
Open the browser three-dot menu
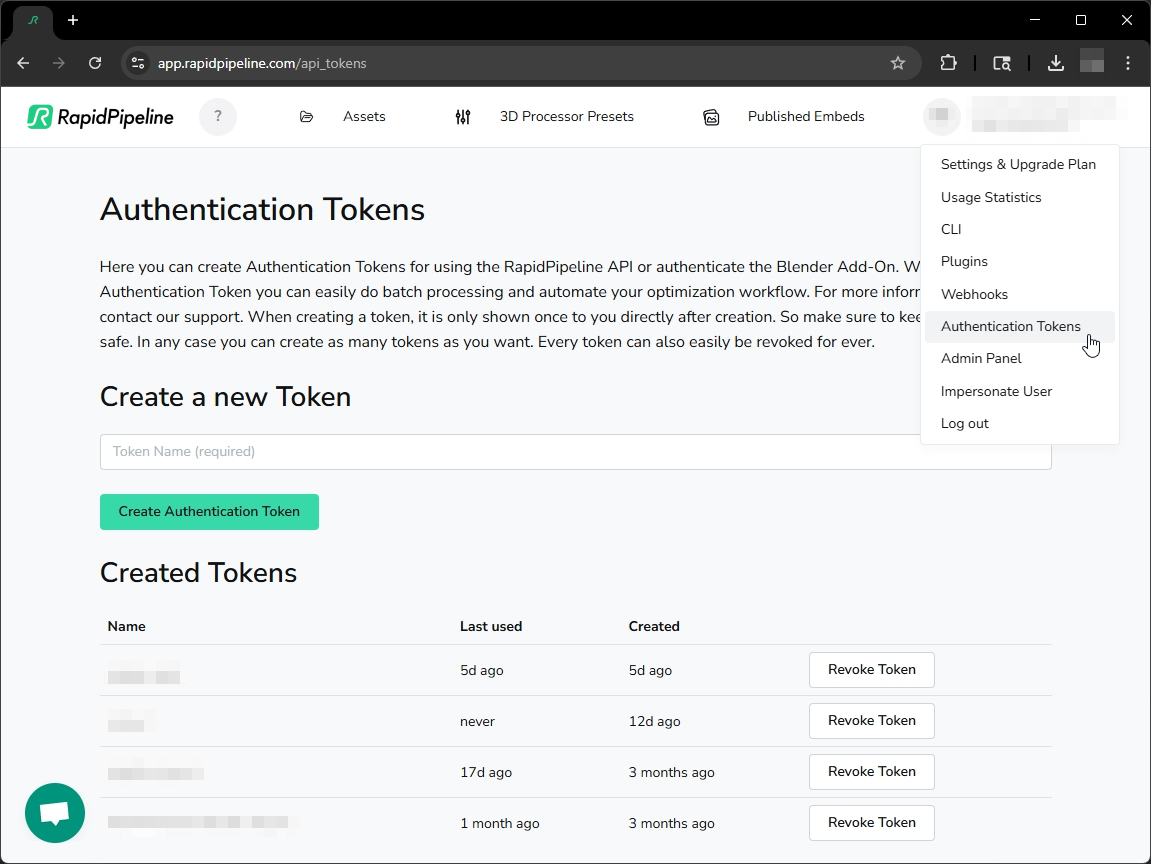tap(1128, 63)
